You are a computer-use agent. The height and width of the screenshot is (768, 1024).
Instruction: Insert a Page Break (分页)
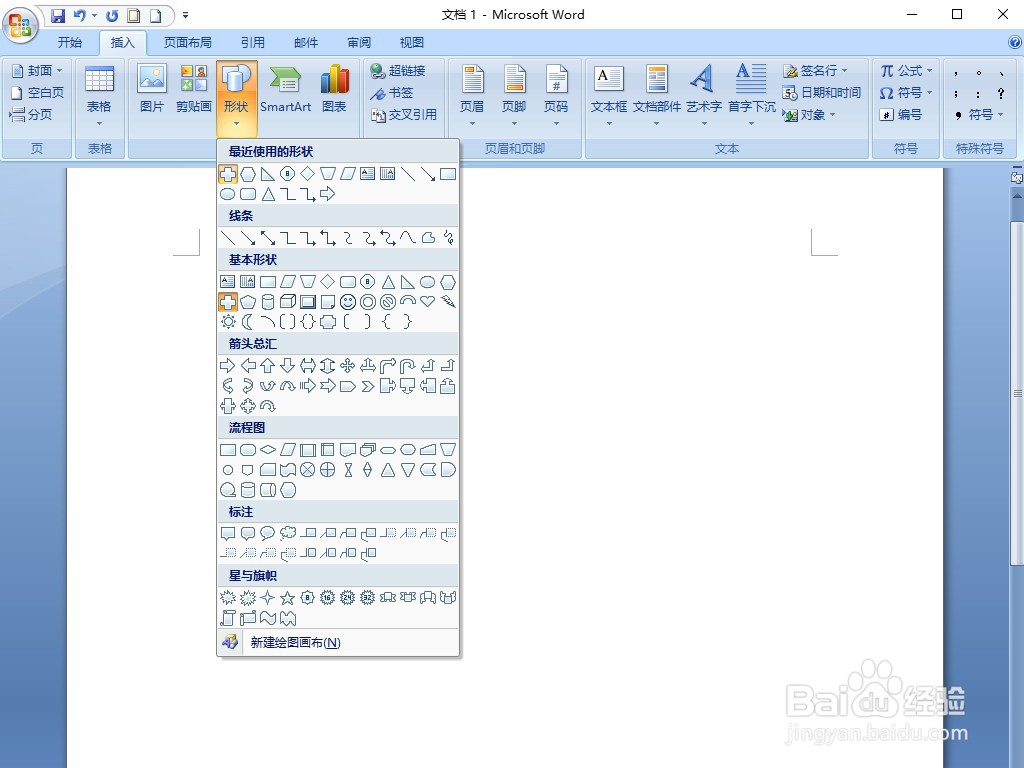tap(31, 115)
